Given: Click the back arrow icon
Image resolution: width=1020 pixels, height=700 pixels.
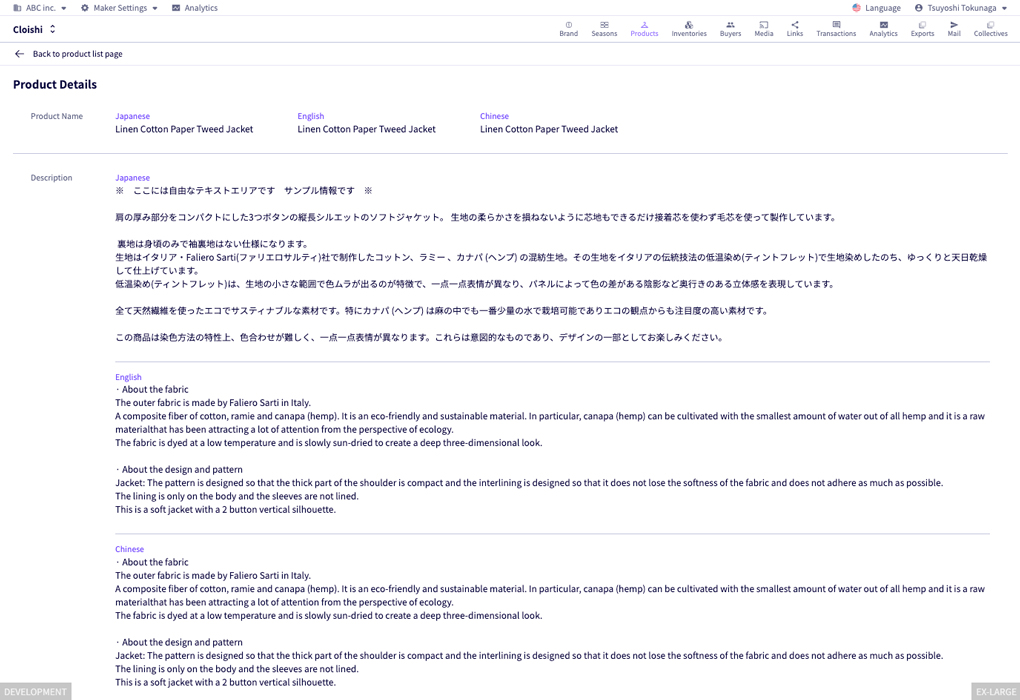Looking at the screenshot, I should click(x=20, y=54).
